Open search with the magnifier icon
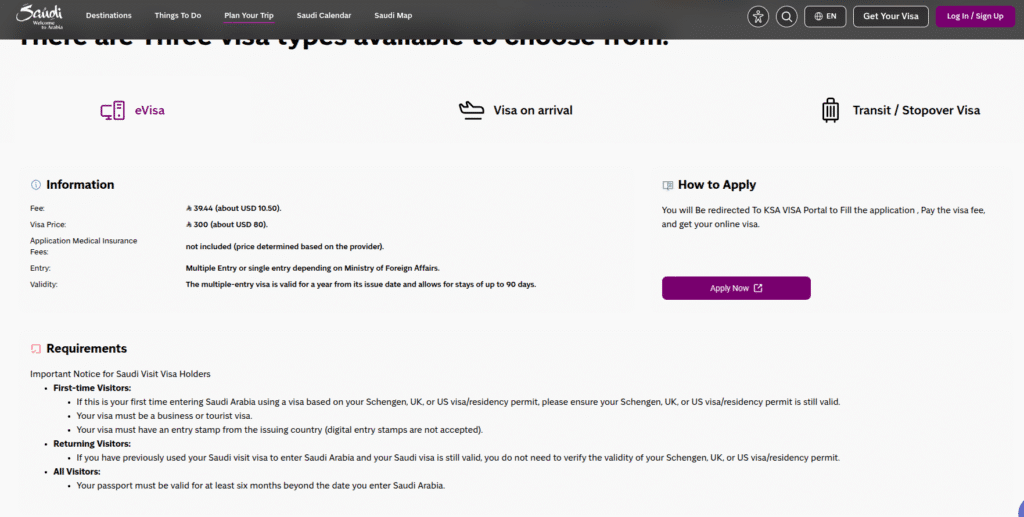This screenshot has height=517, width=1024. pyautogui.click(x=787, y=16)
